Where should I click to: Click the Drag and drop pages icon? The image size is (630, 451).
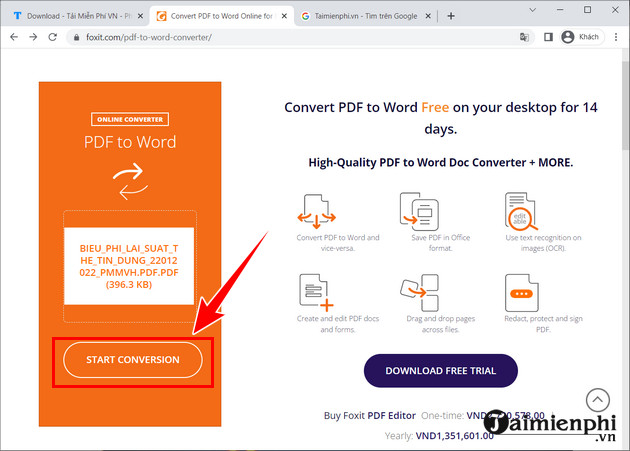pyautogui.click(x=419, y=293)
